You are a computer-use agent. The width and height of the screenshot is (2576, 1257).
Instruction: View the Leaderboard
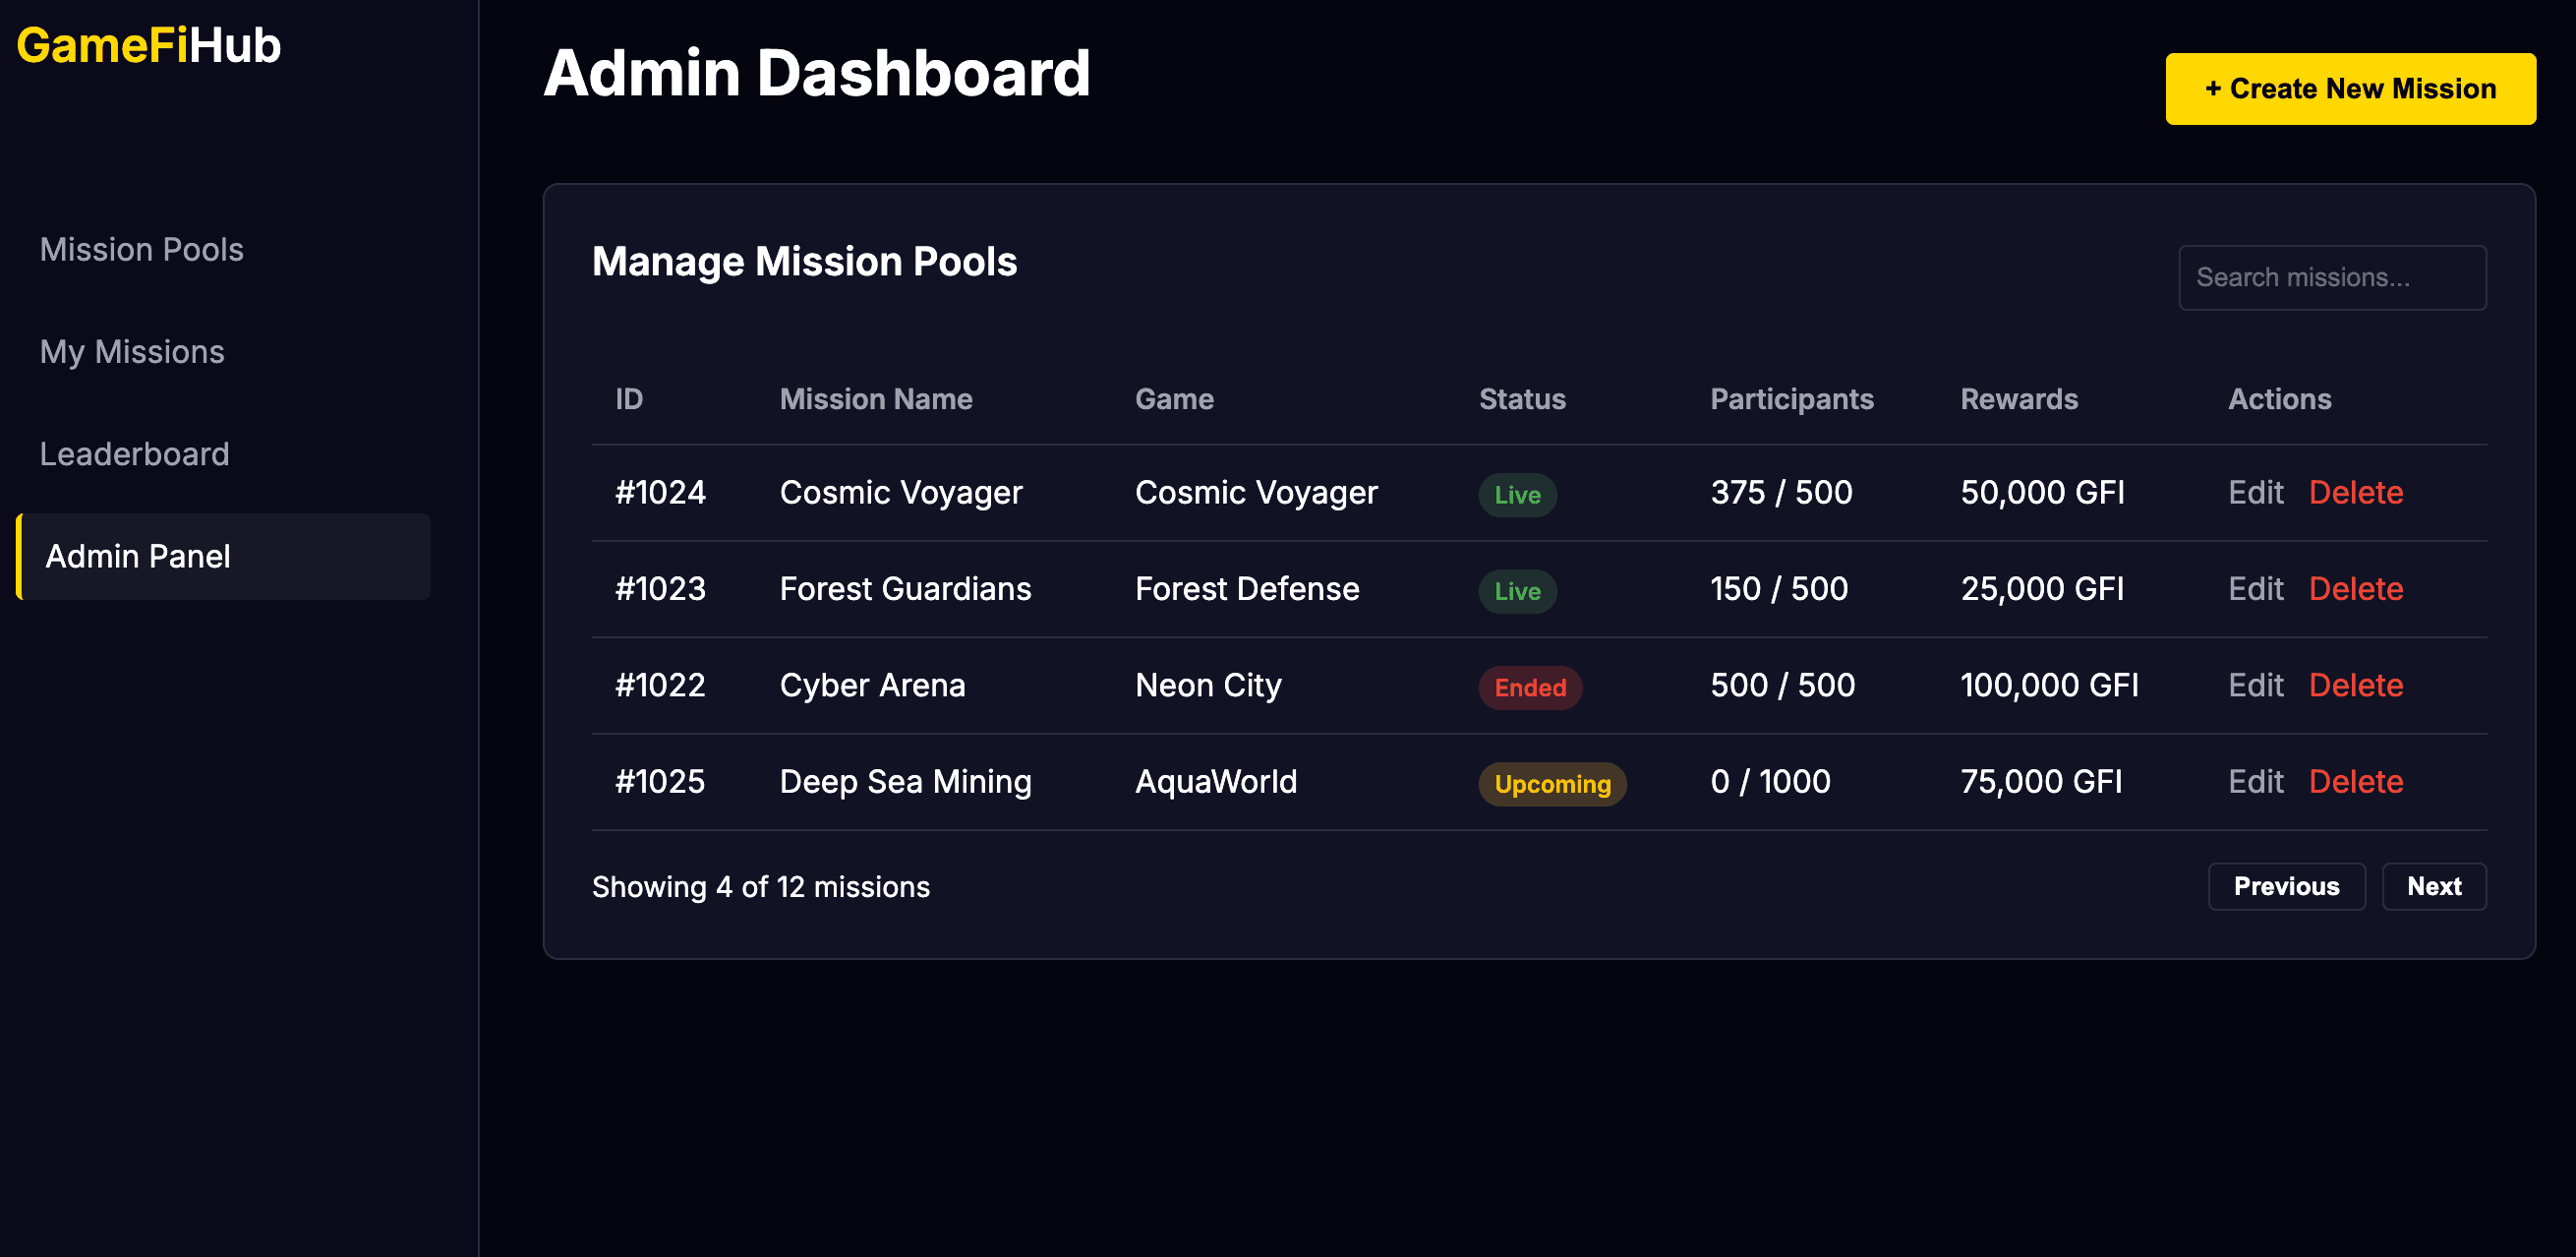135,453
